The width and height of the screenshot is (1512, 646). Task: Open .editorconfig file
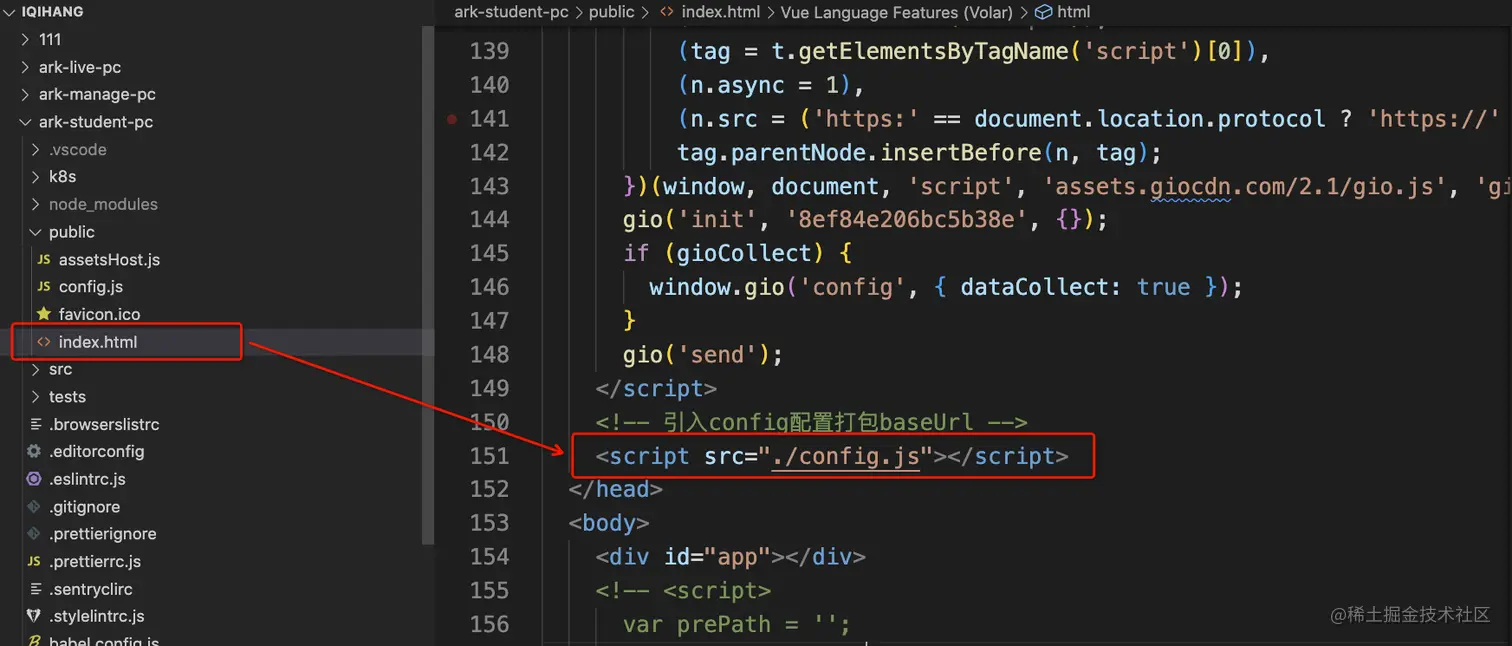97,451
